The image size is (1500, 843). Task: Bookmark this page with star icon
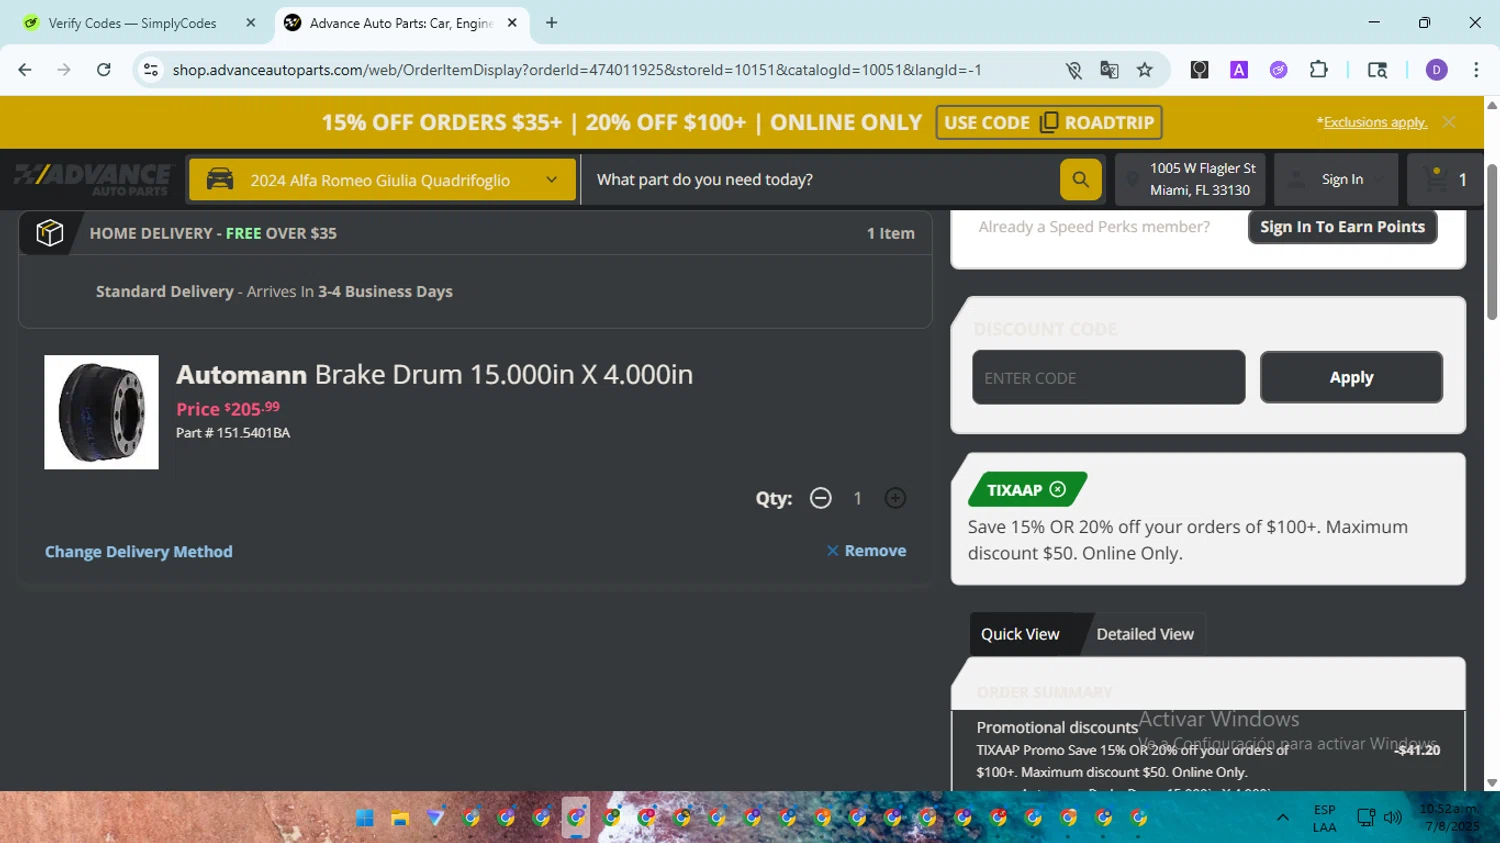tap(1145, 70)
